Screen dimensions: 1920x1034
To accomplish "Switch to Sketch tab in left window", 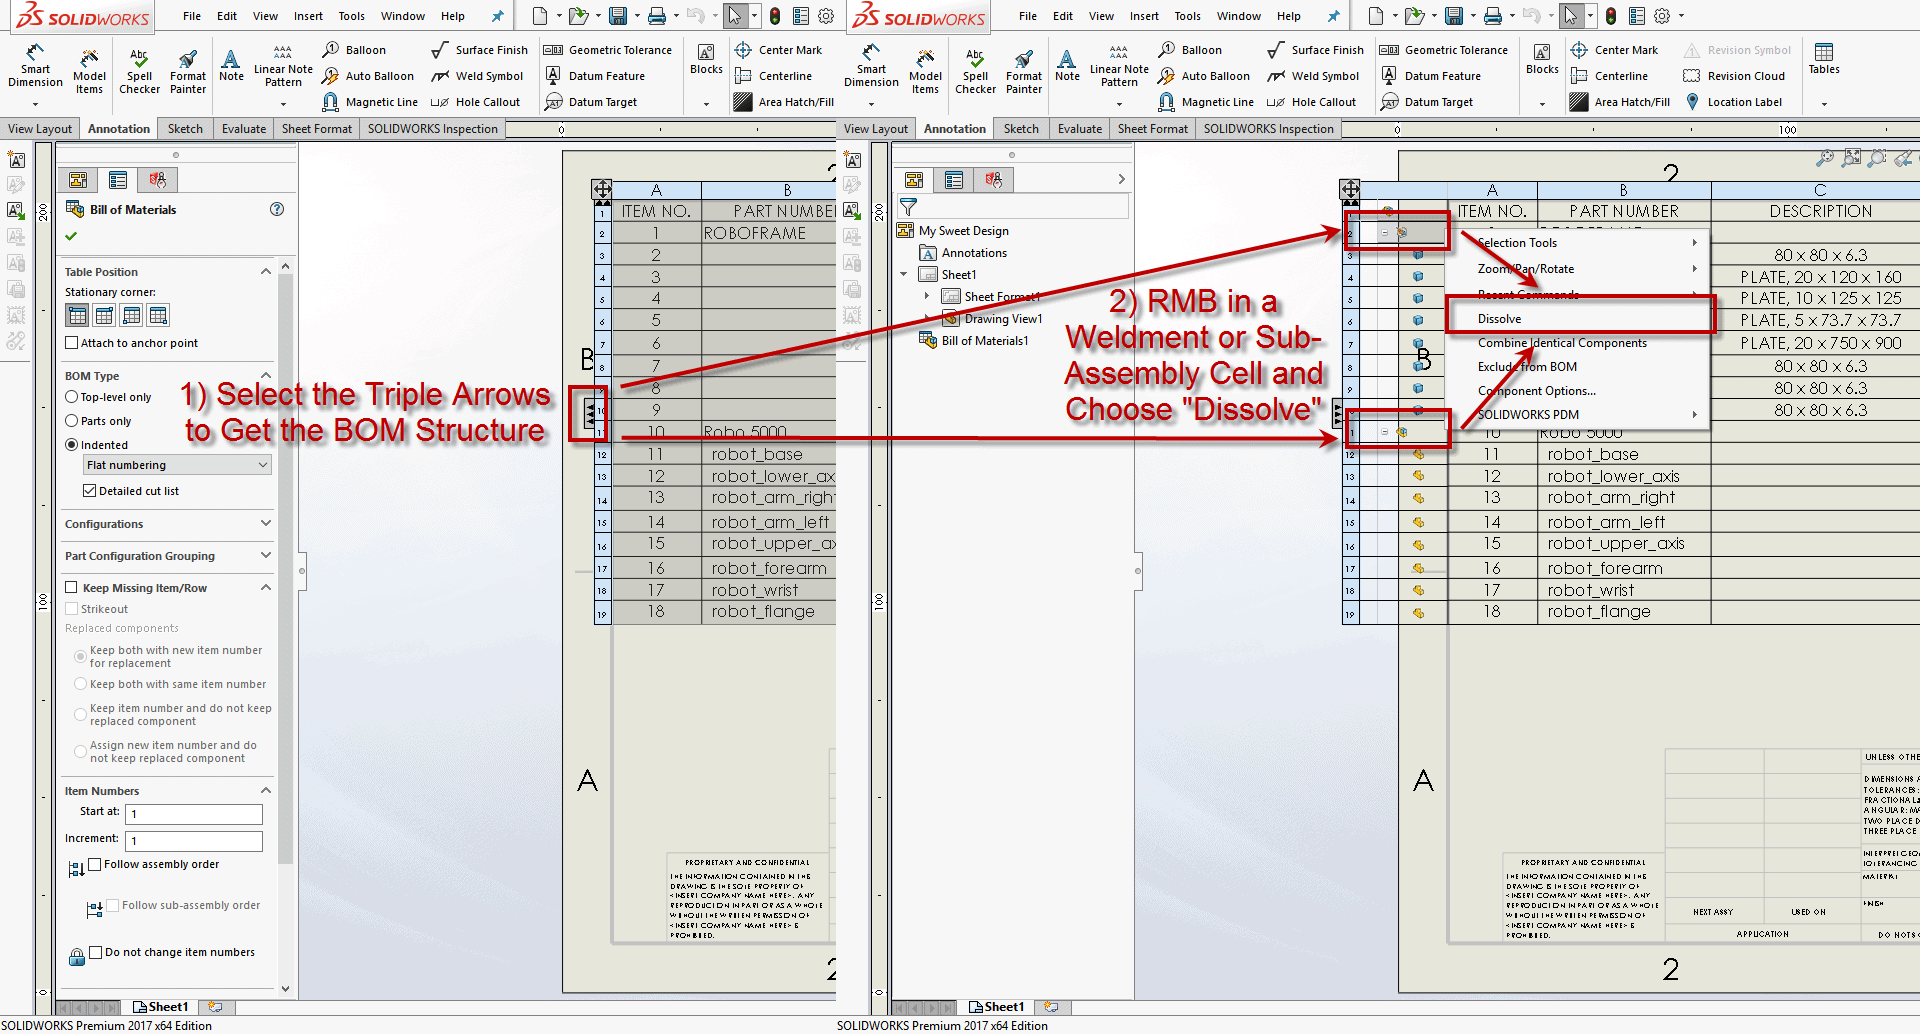I will tap(185, 129).
